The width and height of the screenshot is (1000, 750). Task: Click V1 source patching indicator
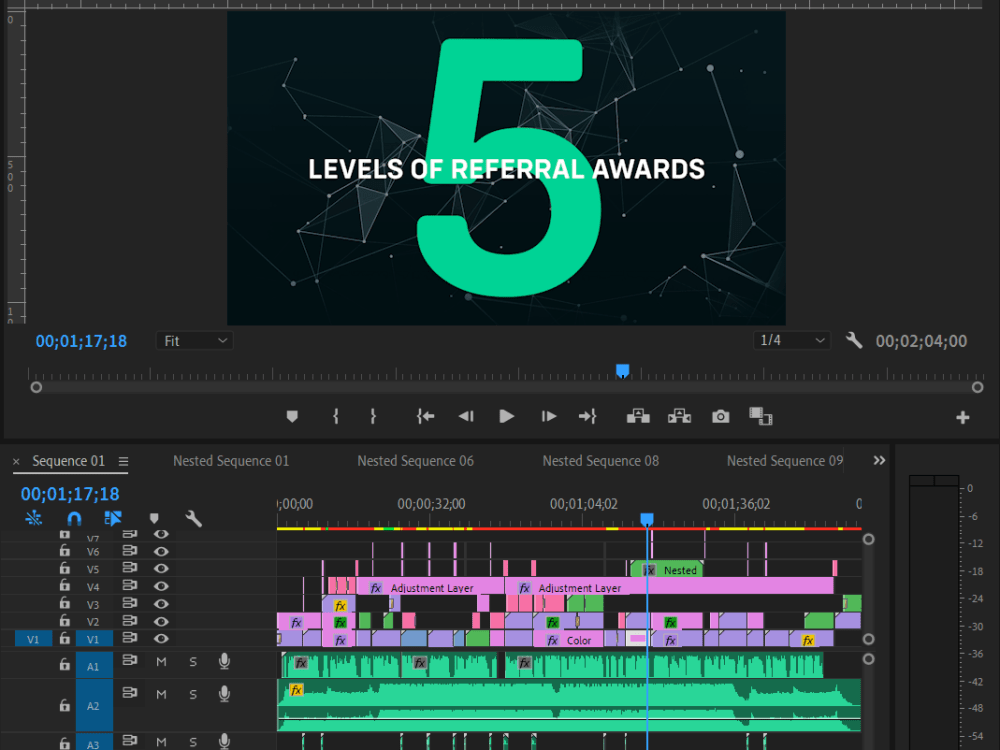33,639
